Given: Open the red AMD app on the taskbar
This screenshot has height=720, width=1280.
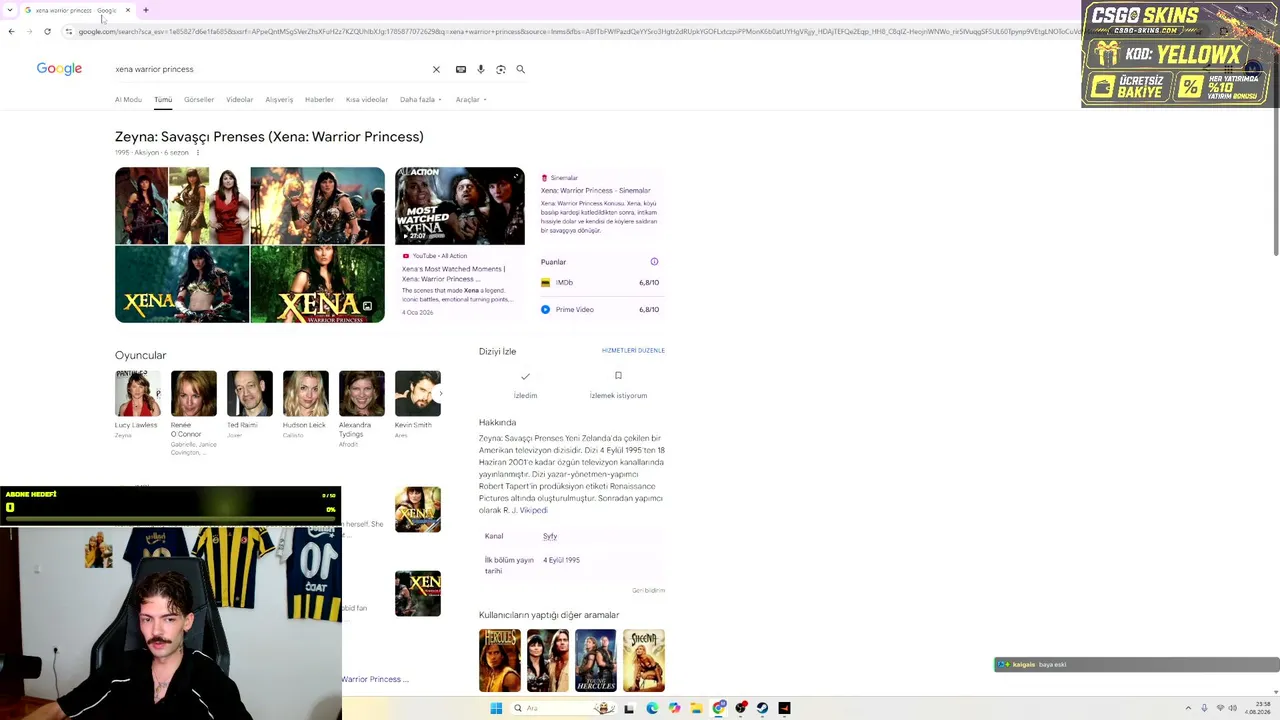Looking at the screenshot, I should (x=784, y=708).
